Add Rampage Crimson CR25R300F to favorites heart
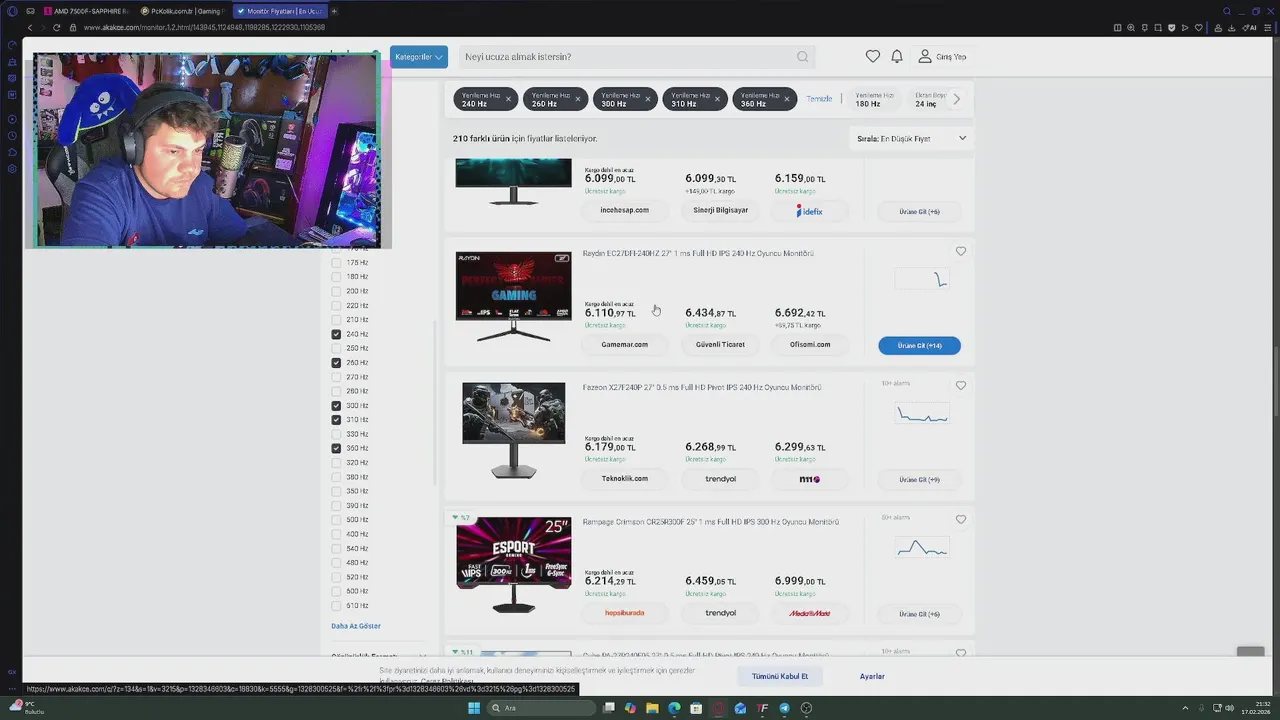The image size is (1280, 720). (961, 520)
